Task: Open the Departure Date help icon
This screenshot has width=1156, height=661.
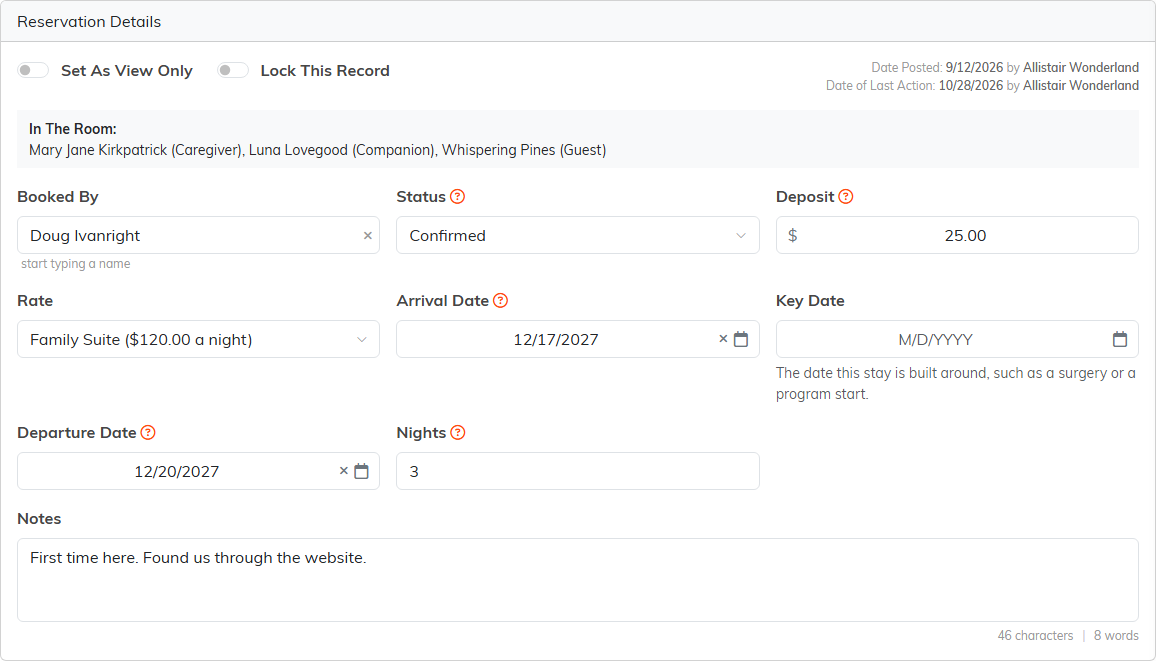Action: (x=148, y=433)
